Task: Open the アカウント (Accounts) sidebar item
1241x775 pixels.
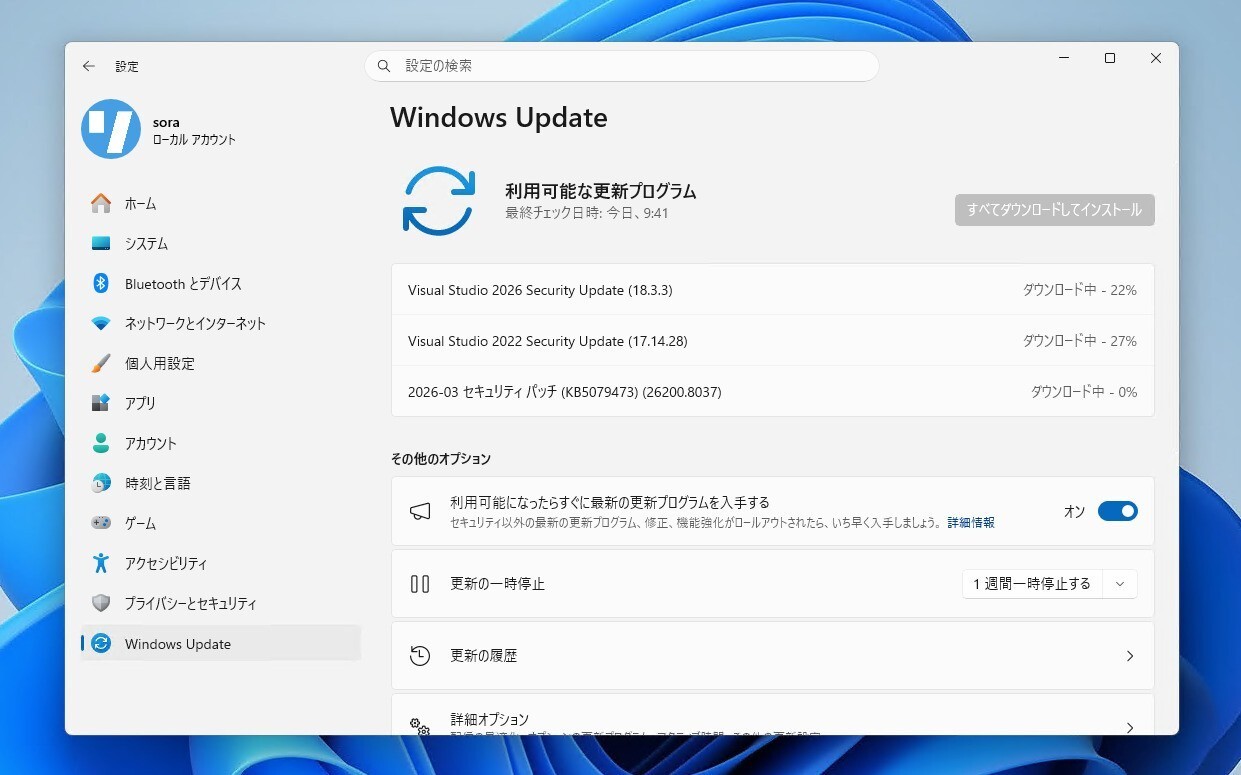Action: [x=150, y=444]
